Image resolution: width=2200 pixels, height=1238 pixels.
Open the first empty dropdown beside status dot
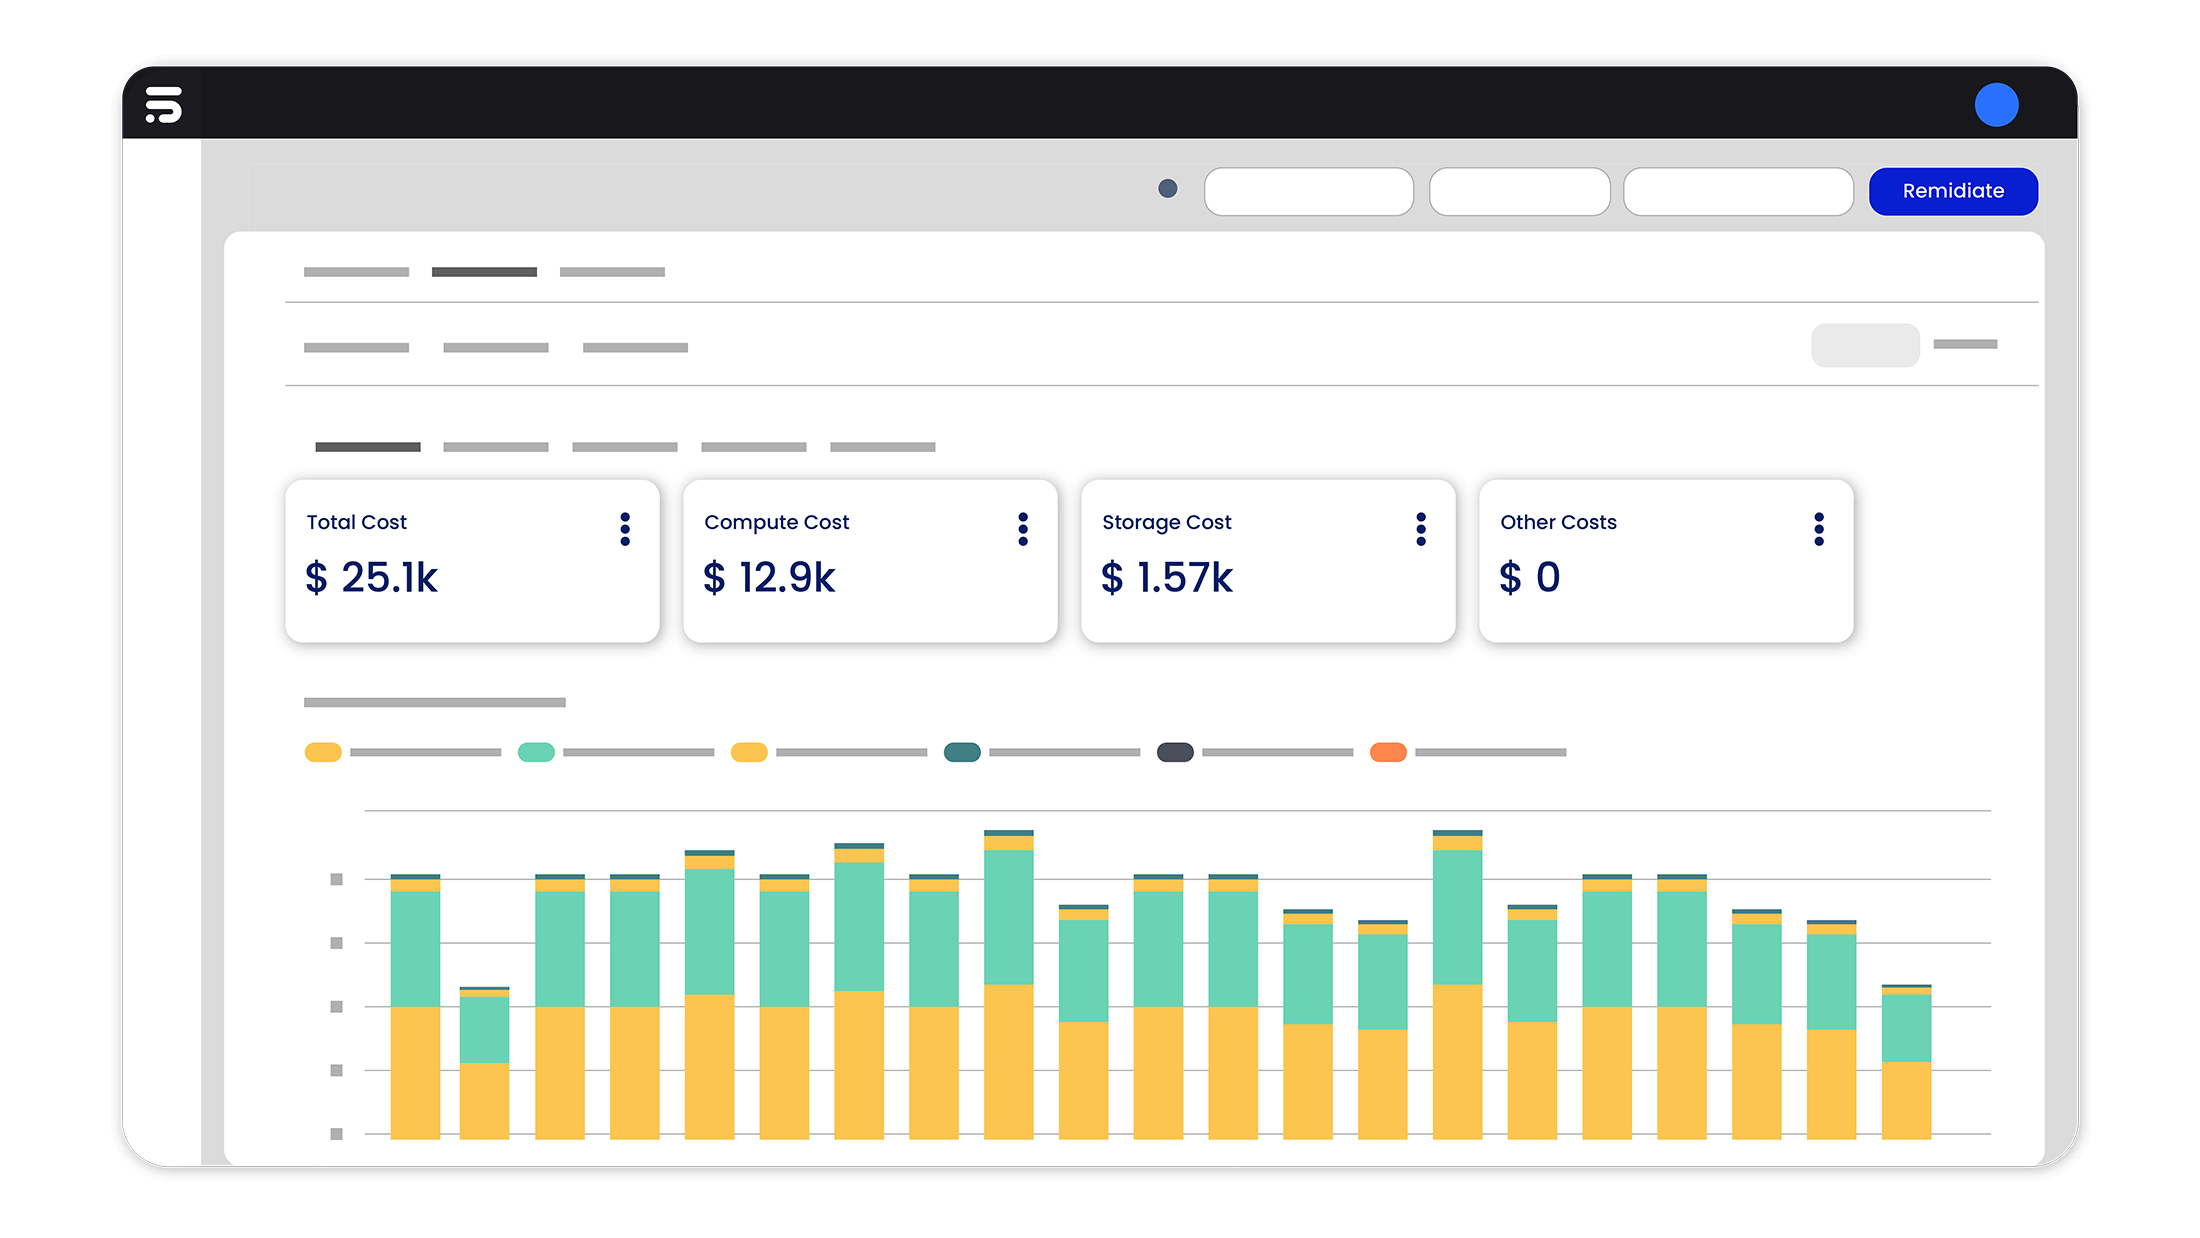click(x=1308, y=191)
